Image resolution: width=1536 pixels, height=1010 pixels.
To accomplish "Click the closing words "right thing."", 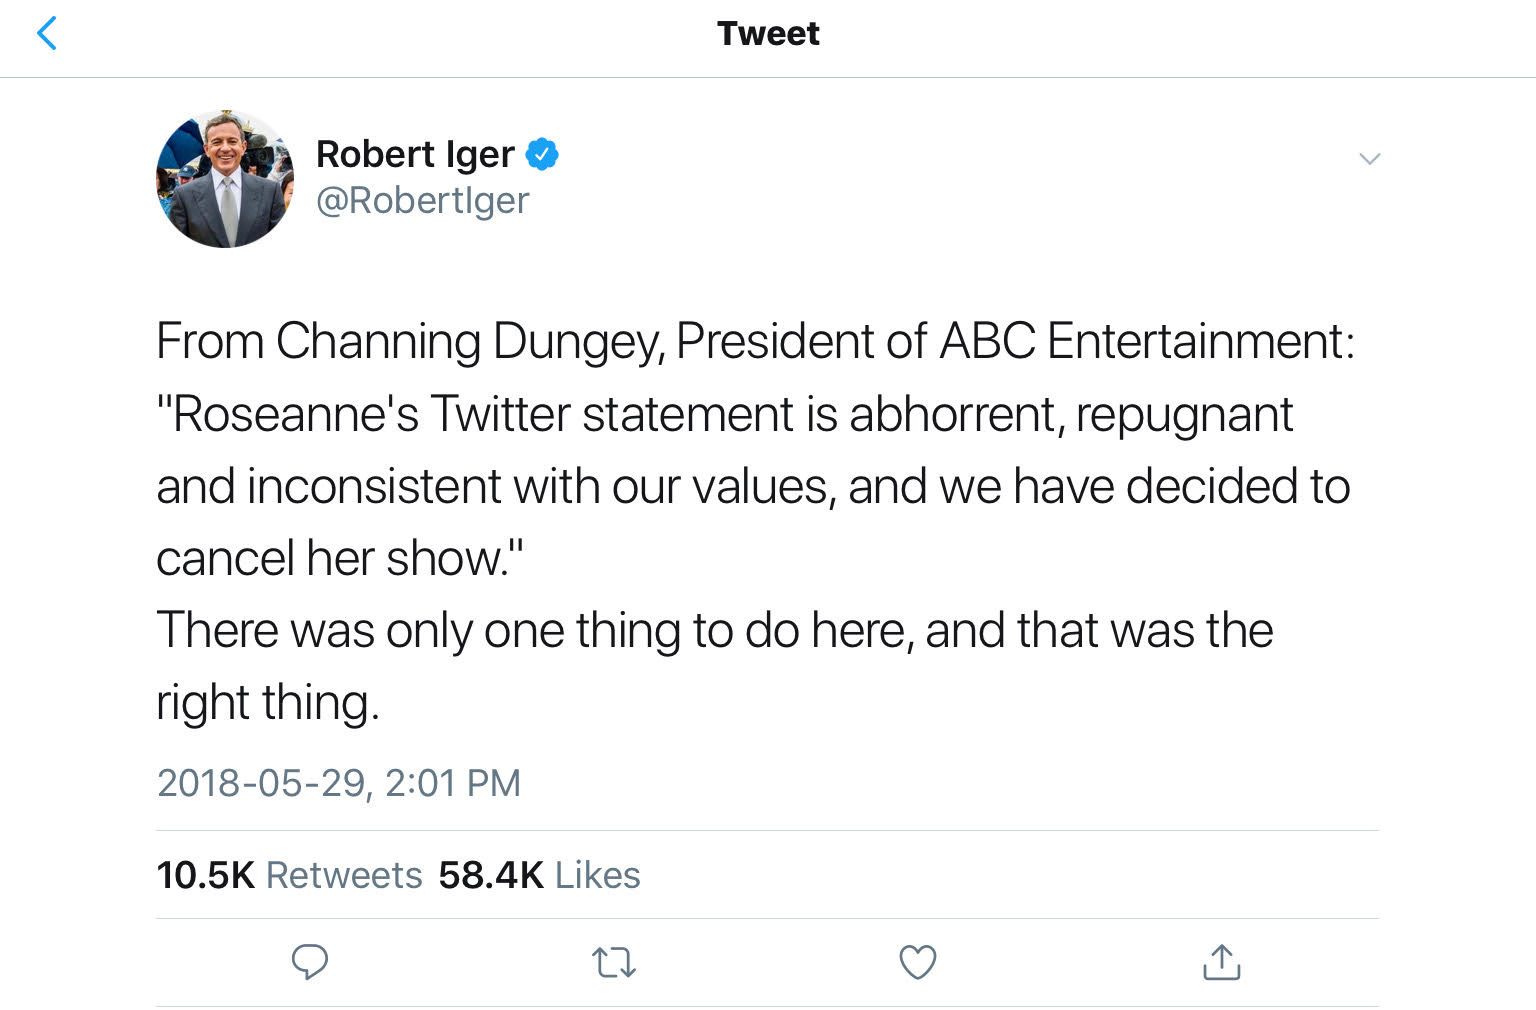I will [x=268, y=703].
